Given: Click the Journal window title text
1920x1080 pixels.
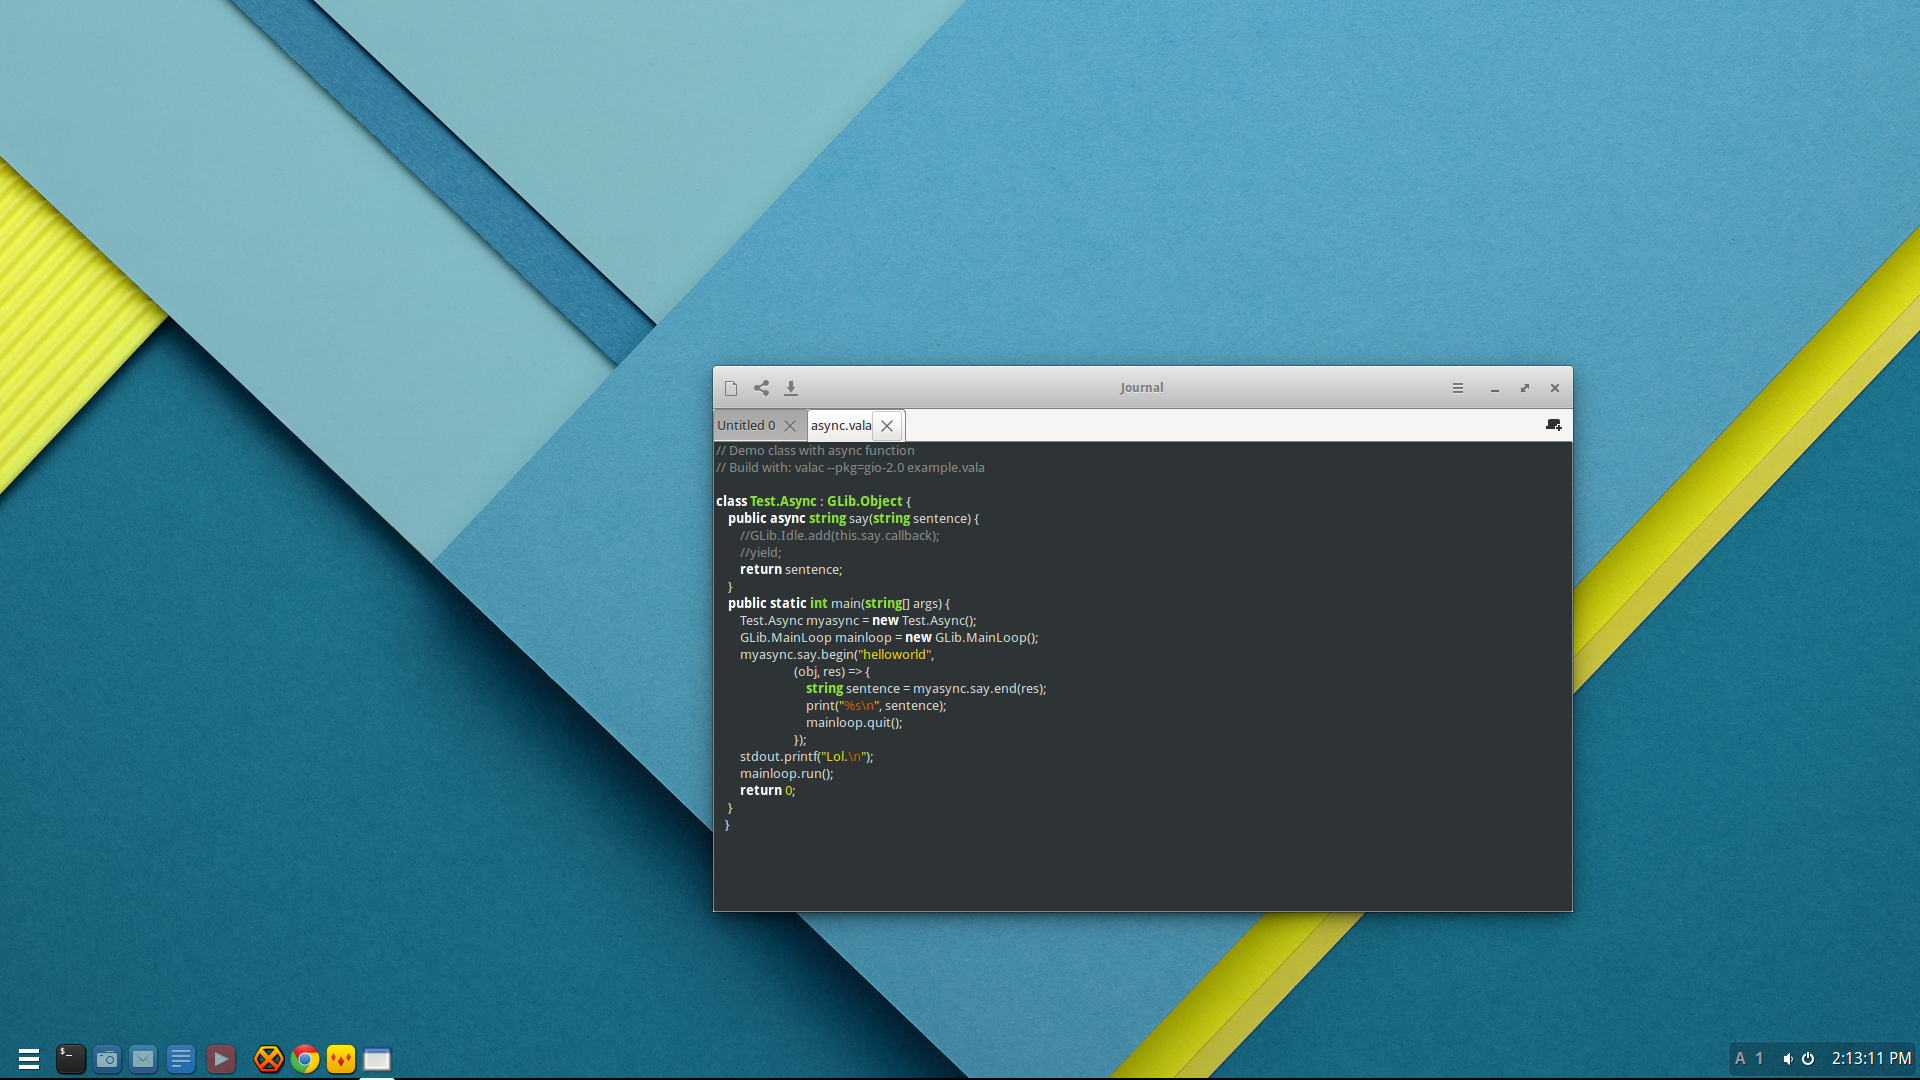Looking at the screenshot, I should (x=1141, y=388).
